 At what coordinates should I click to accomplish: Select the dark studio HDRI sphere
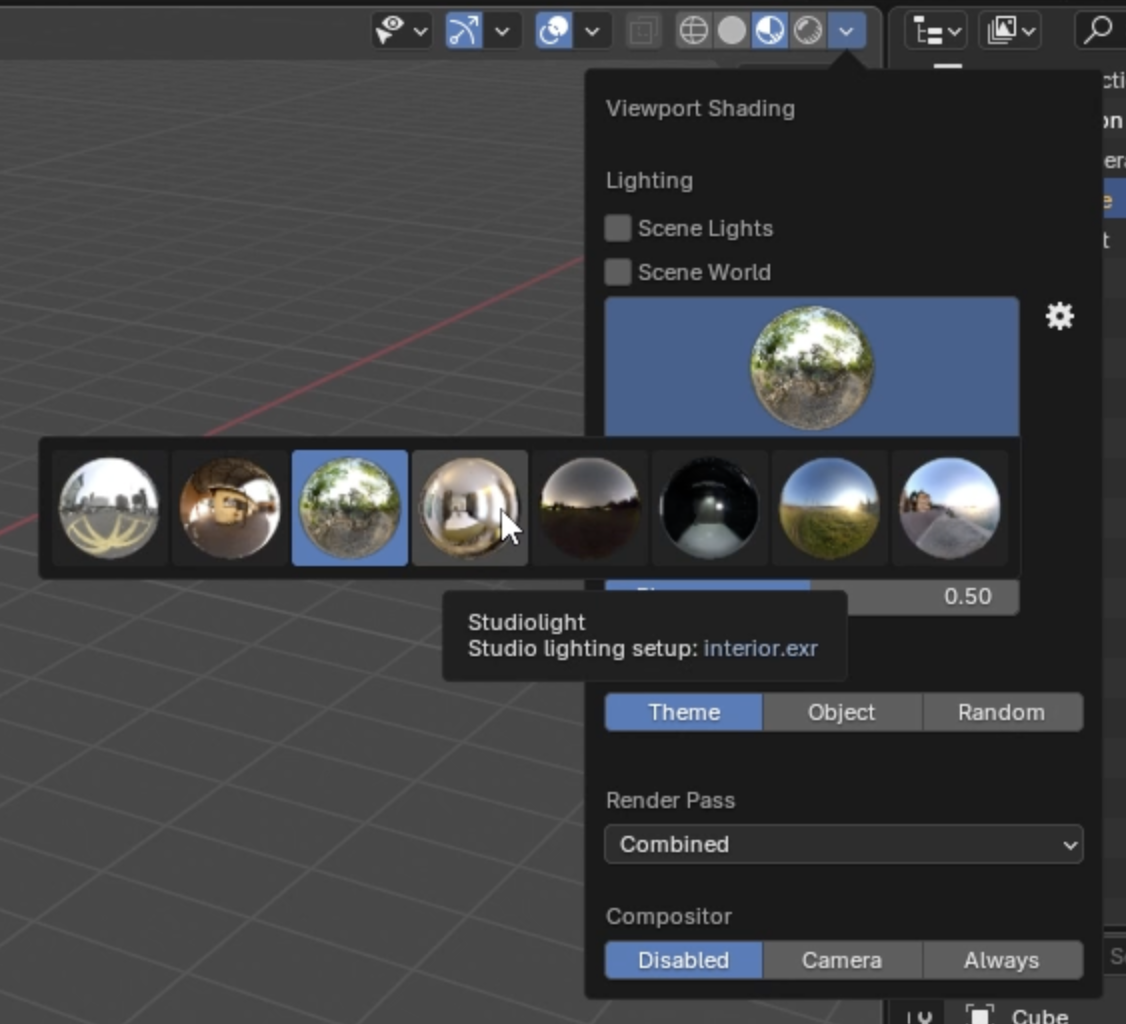tap(709, 508)
